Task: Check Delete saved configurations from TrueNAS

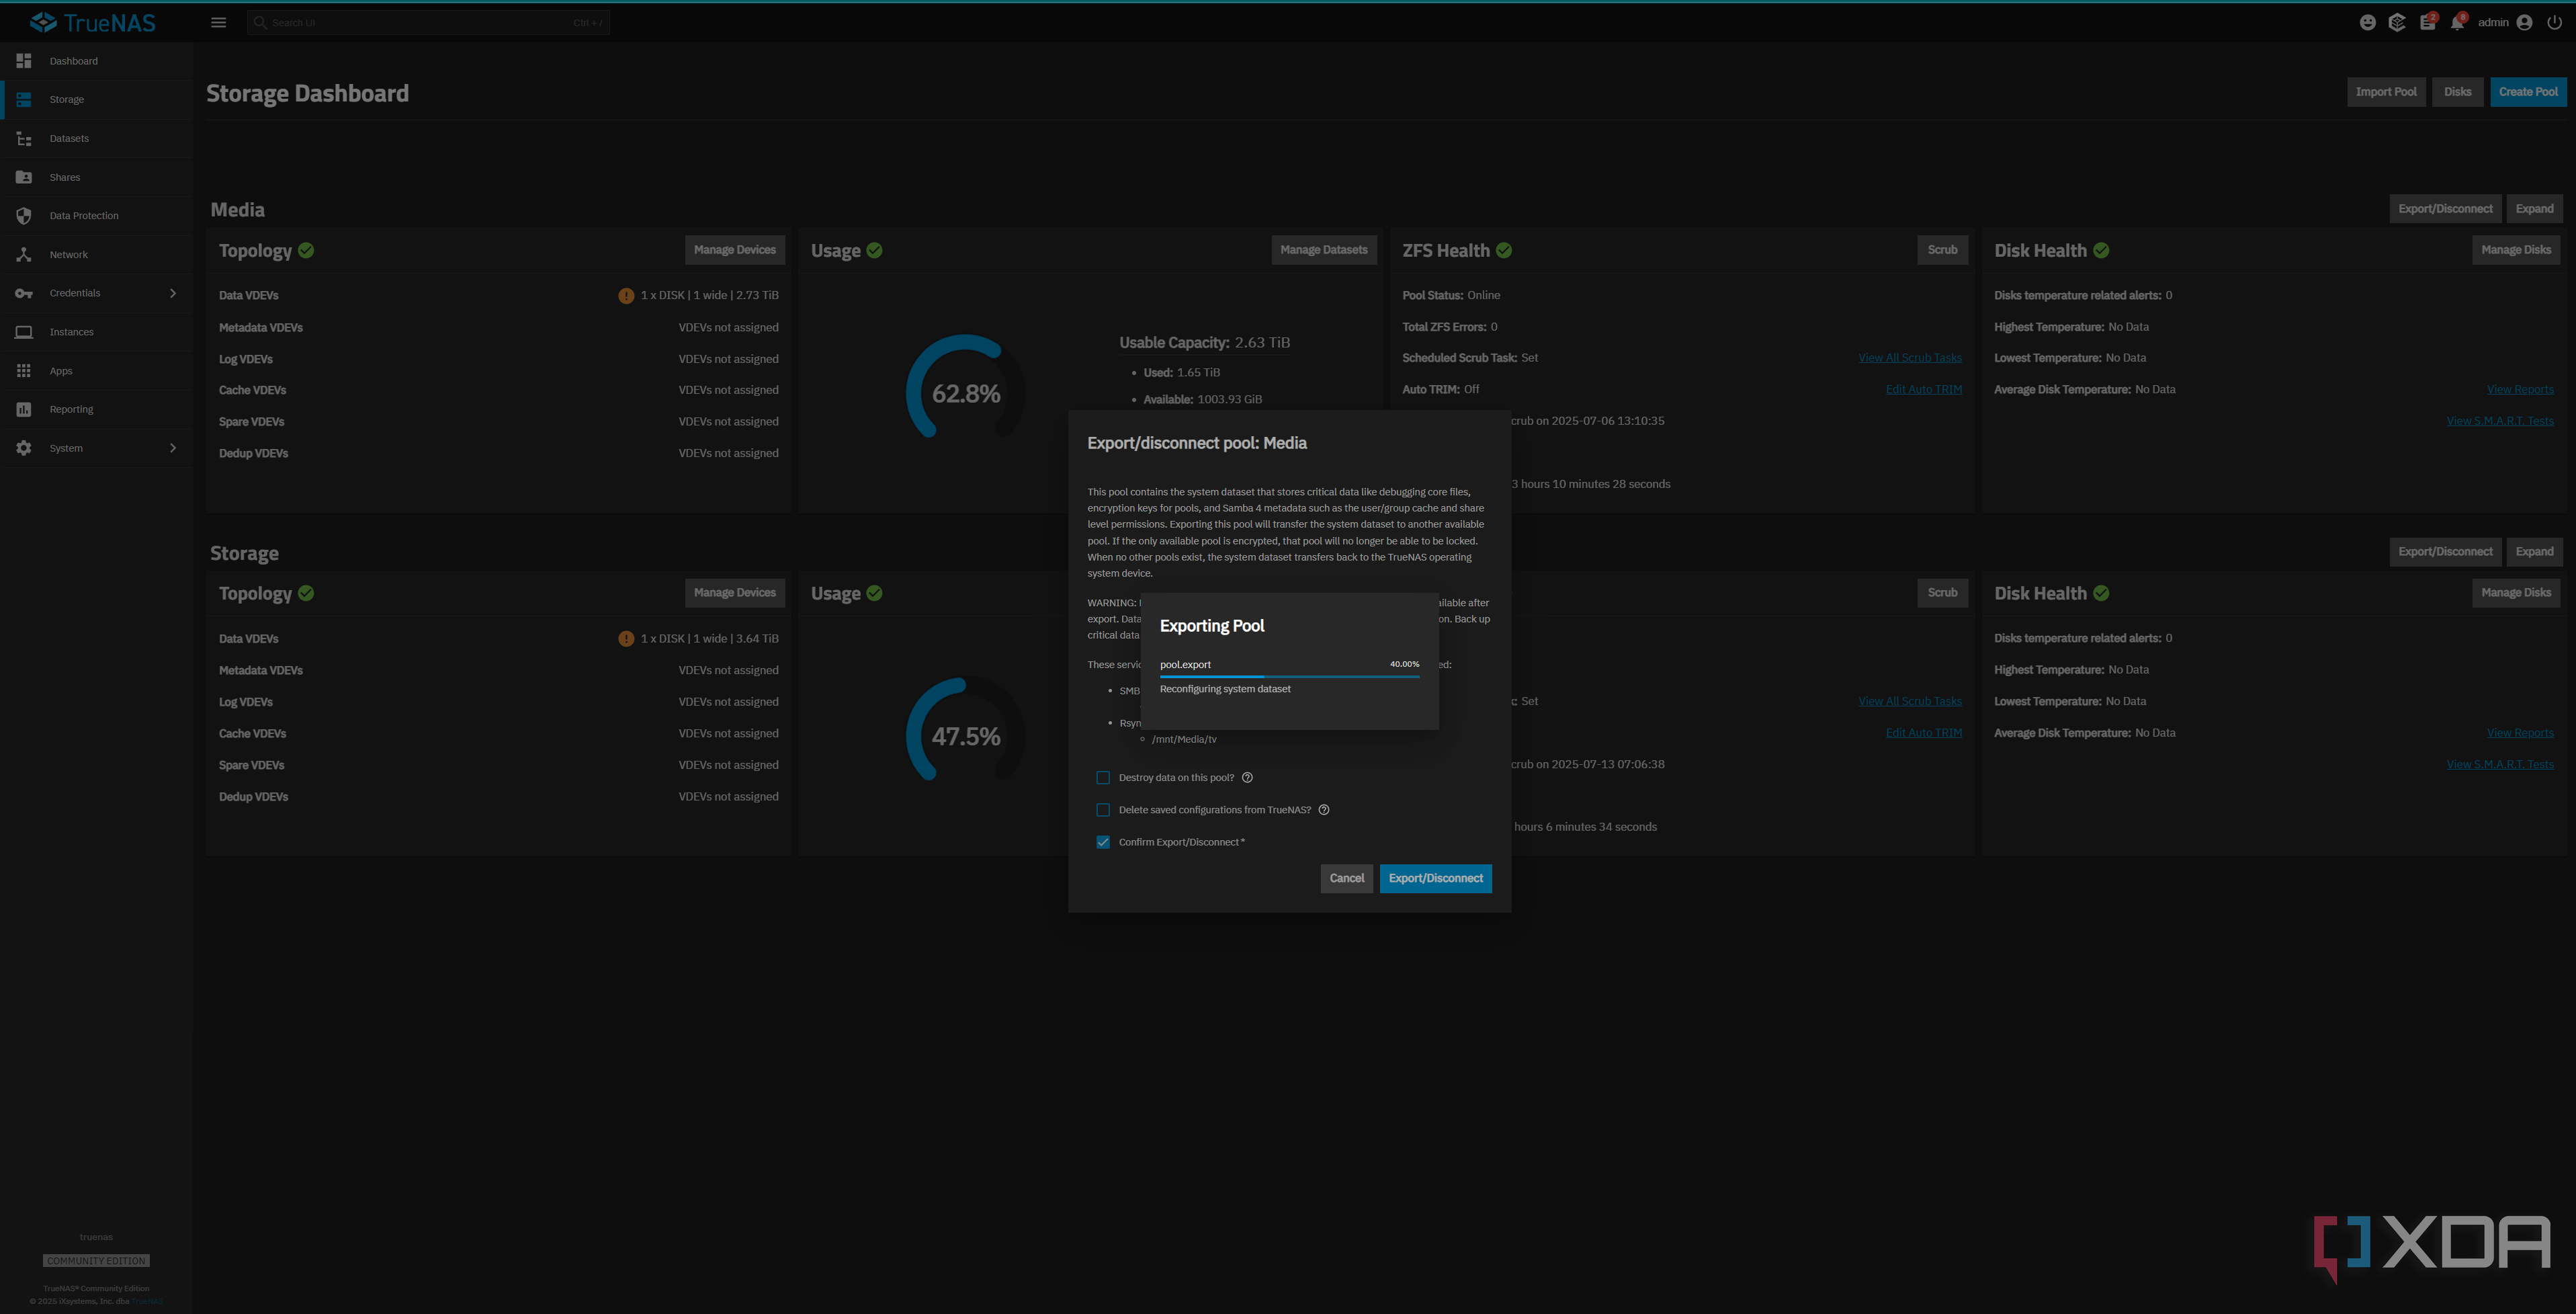Action: pyautogui.click(x=1103, y=810)
